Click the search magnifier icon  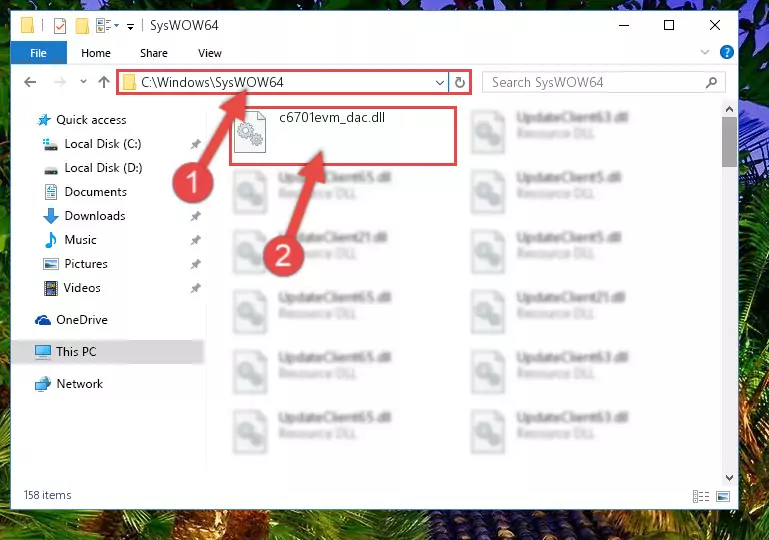point(712,82)
